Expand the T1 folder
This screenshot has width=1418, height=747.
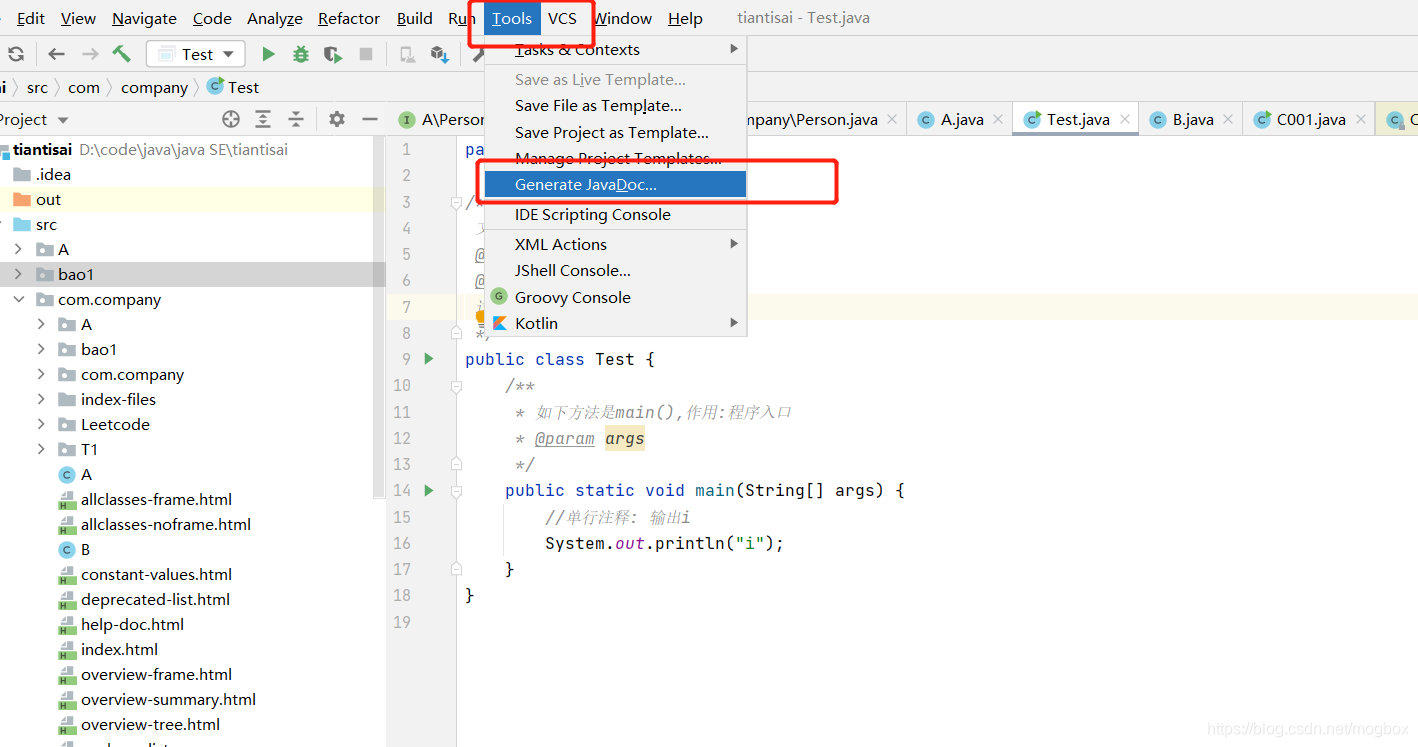pos(41,449)
